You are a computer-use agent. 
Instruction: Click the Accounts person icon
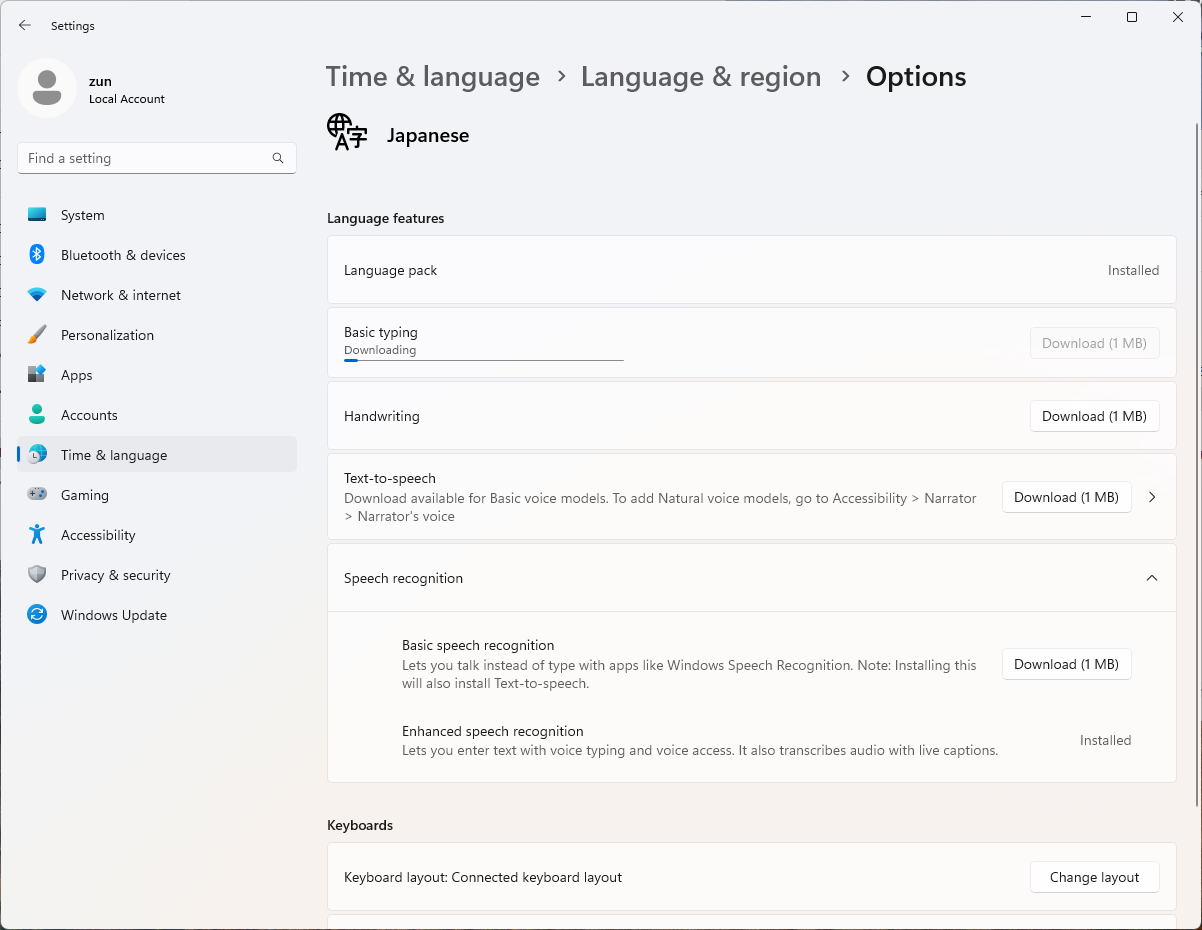(37, 415)
